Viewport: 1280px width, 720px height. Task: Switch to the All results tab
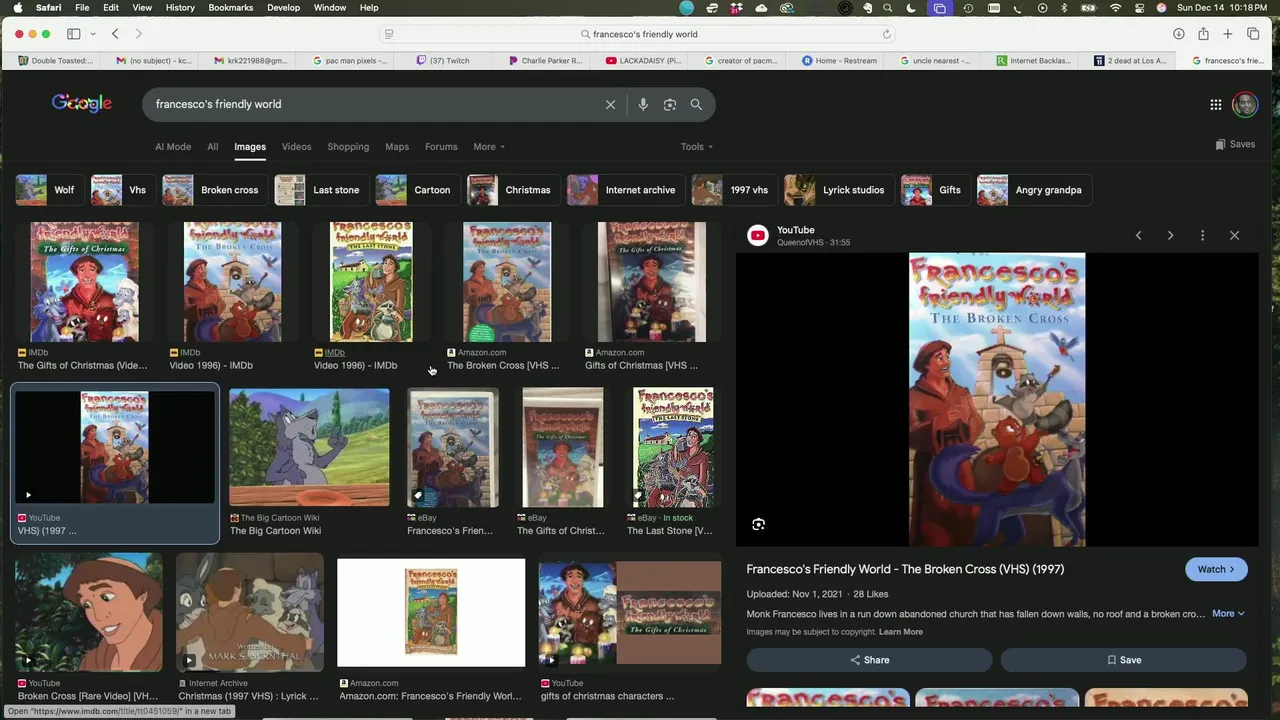tap(212, 147)
